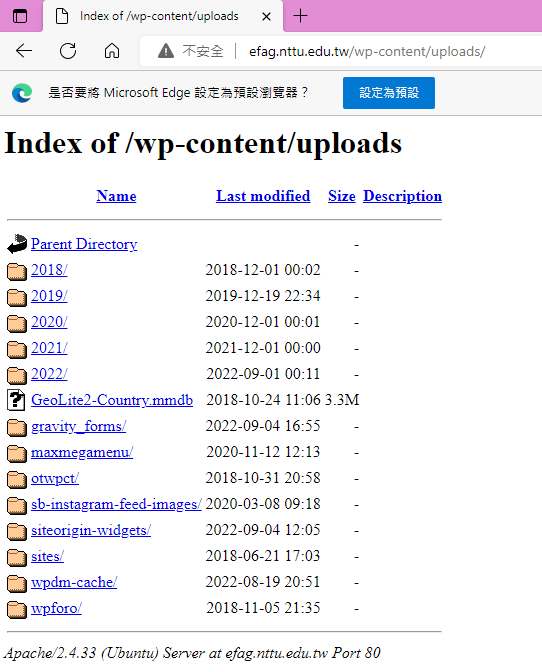Image resolution: width=542 pixels, height=672 pixels.
Task: Open the sb-instagram-feed-images/ folder link
Action: (x=116, y=504)
